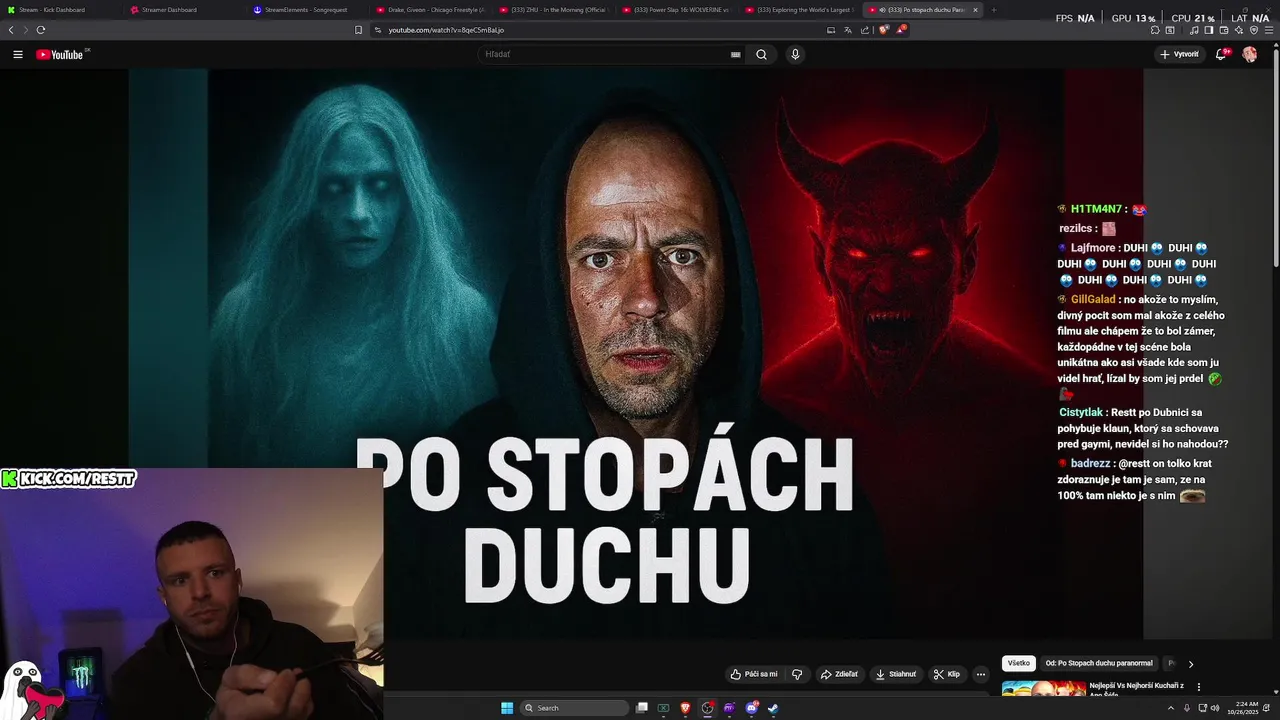This screenshot has width=1280, height=720.
Task: Reload the current page
Action: pos(41,30)
